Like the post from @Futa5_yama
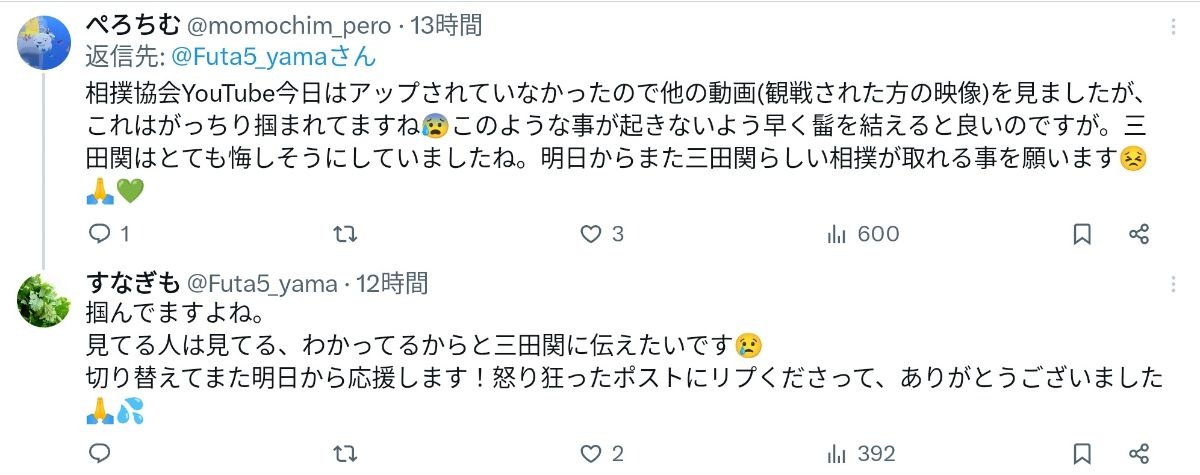Image resolution: width=1200 pixels, height=475 pixels. coord(591,453)
